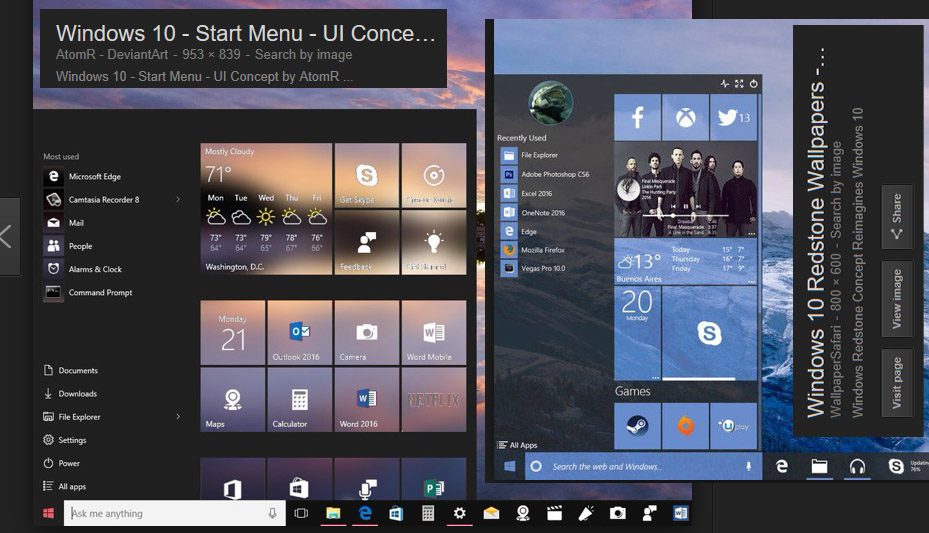Screen dimensions: 929x533
Task: Open Downloads in the left start menu
Action: (x=71, y=393)
